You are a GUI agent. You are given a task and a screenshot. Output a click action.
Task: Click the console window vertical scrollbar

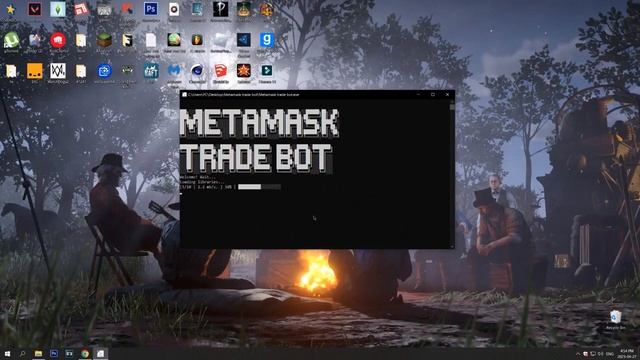pyautogui.click(x=452, y=173)
